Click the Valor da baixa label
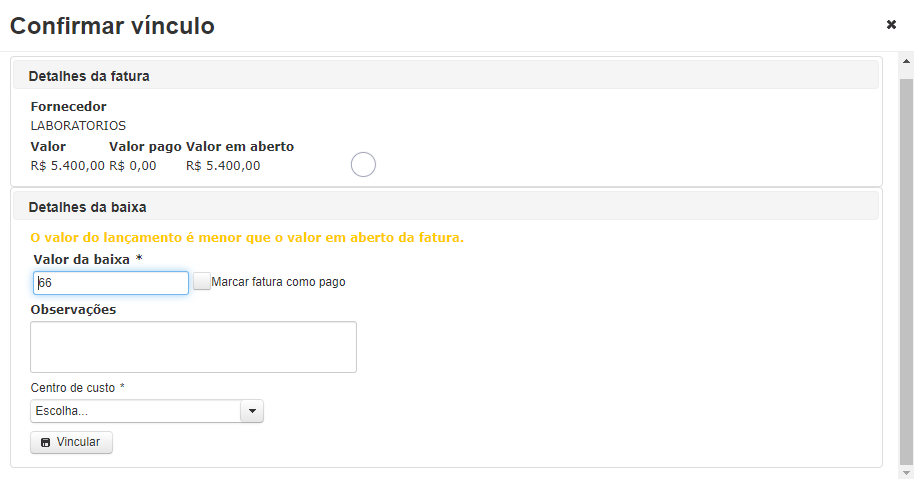 click(87, 259)
